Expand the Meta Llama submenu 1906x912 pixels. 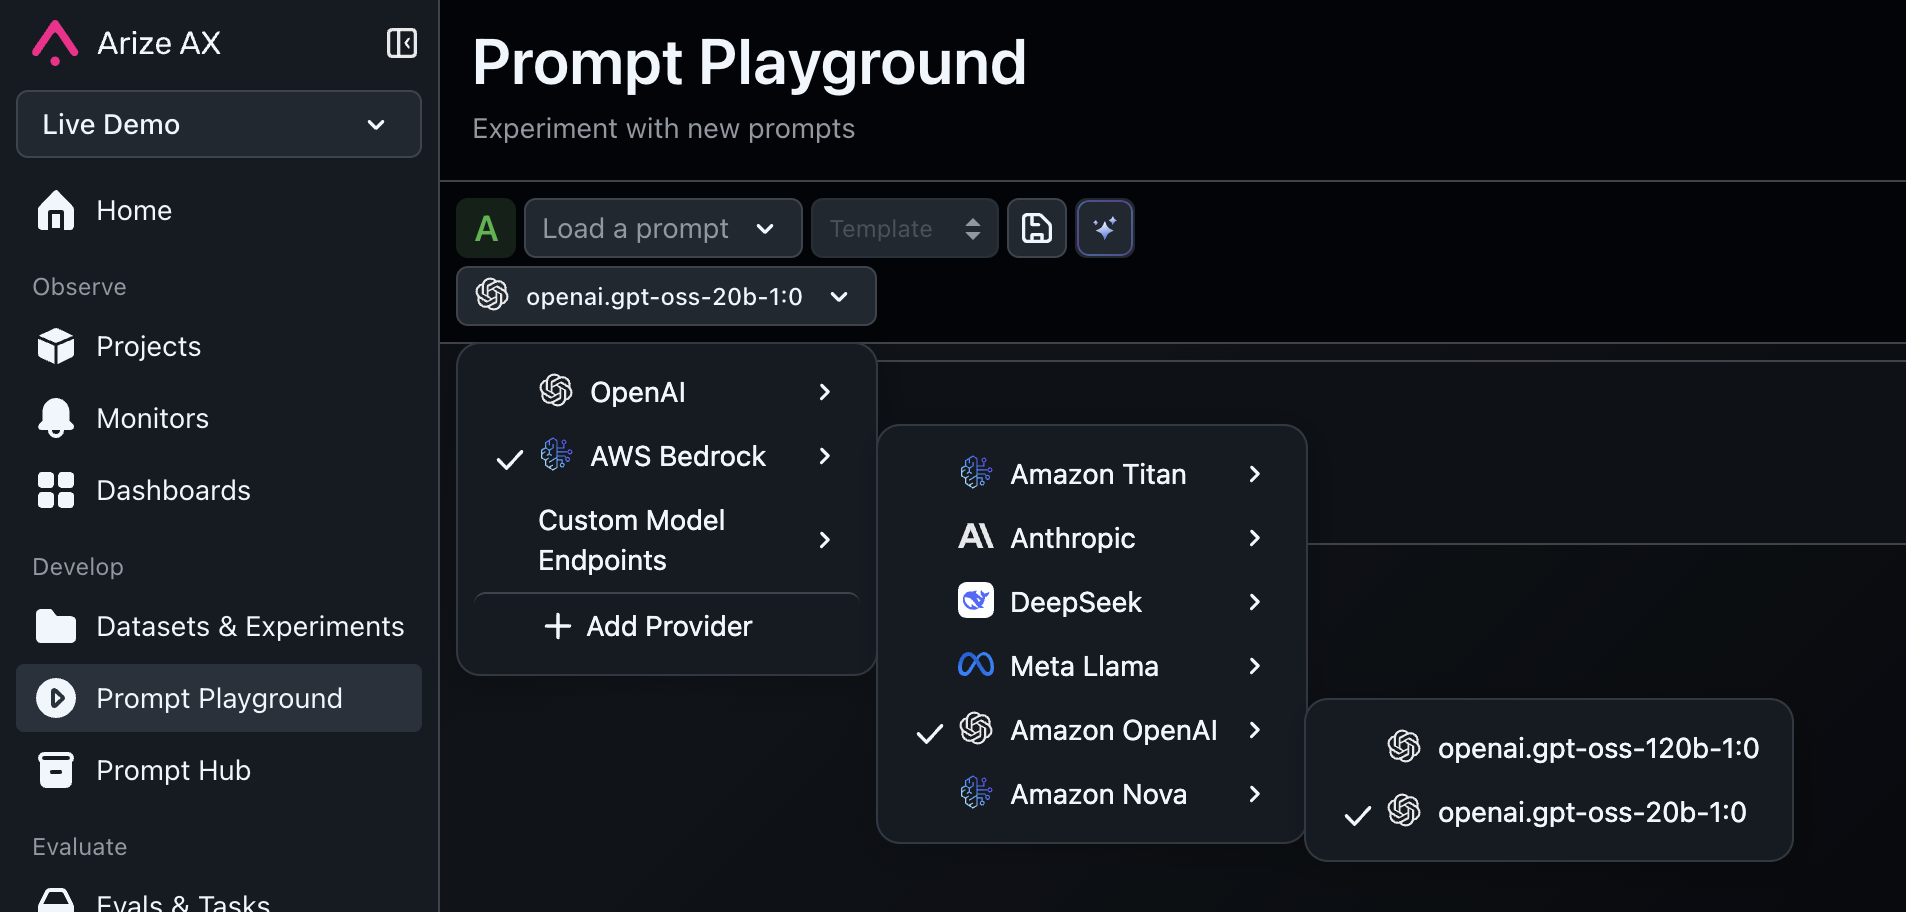tap(1084, 666)
